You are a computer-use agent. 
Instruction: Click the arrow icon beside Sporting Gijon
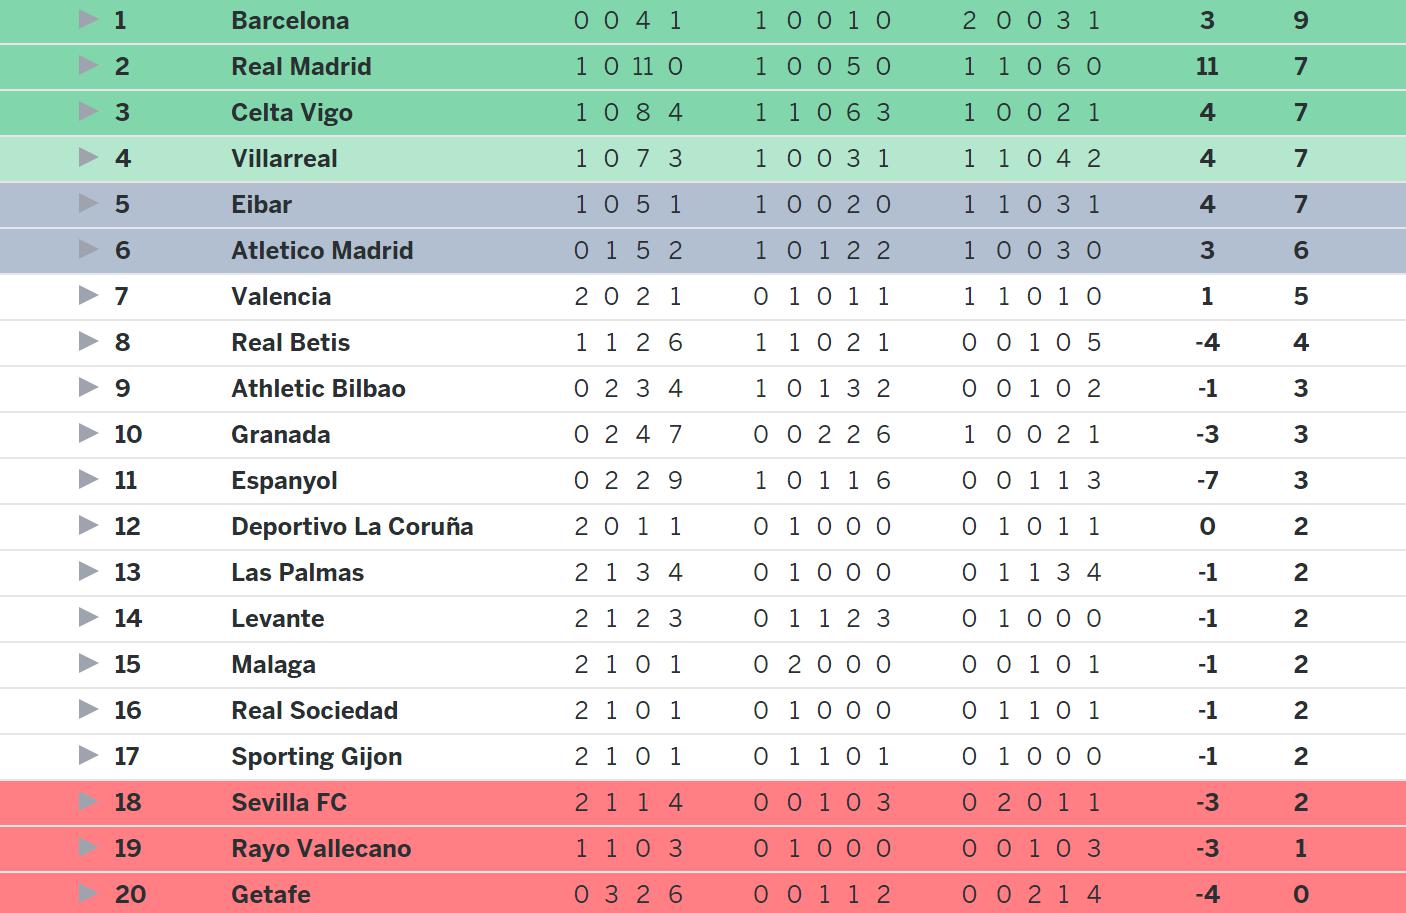pyautogui.click(x=89, y=756)
